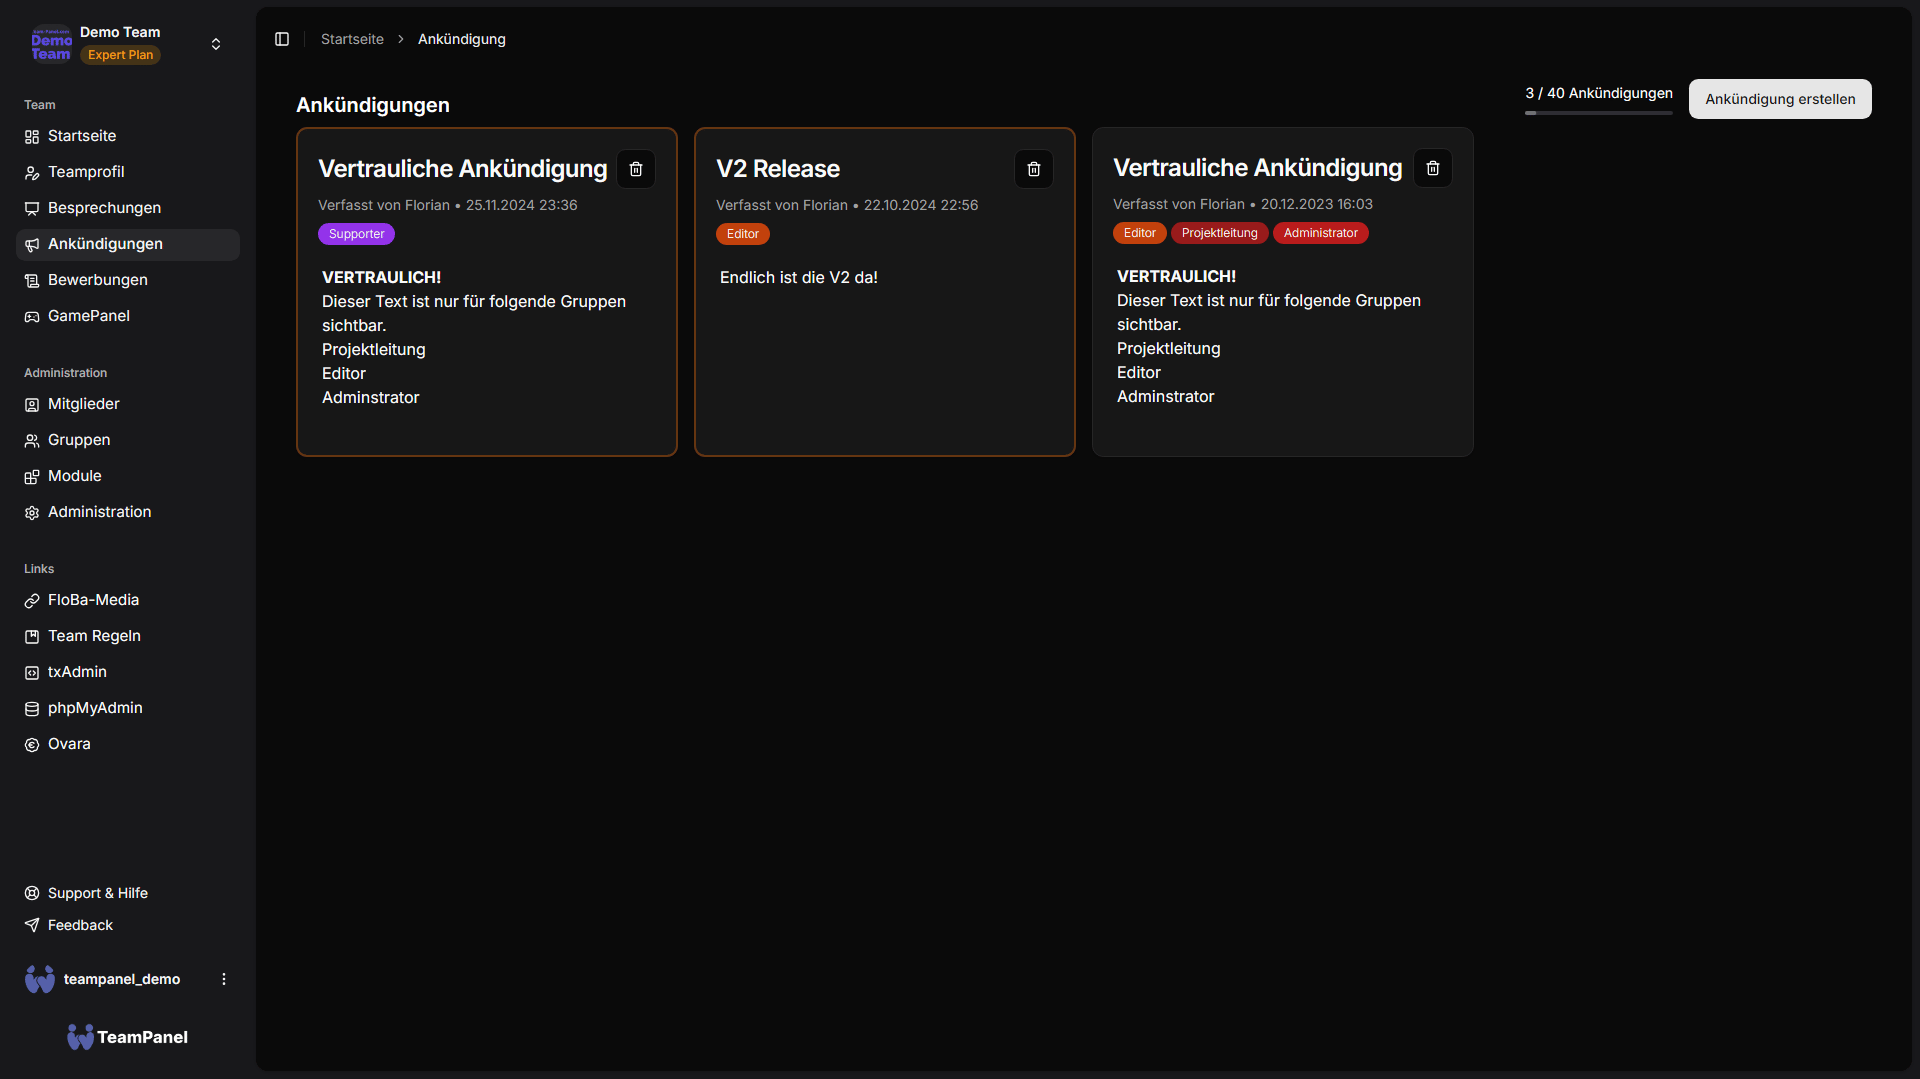The height and width of the screenshot is (1079, 1920).
Task: Click the Demo Team logo image
Action: [x=51, y=44]
